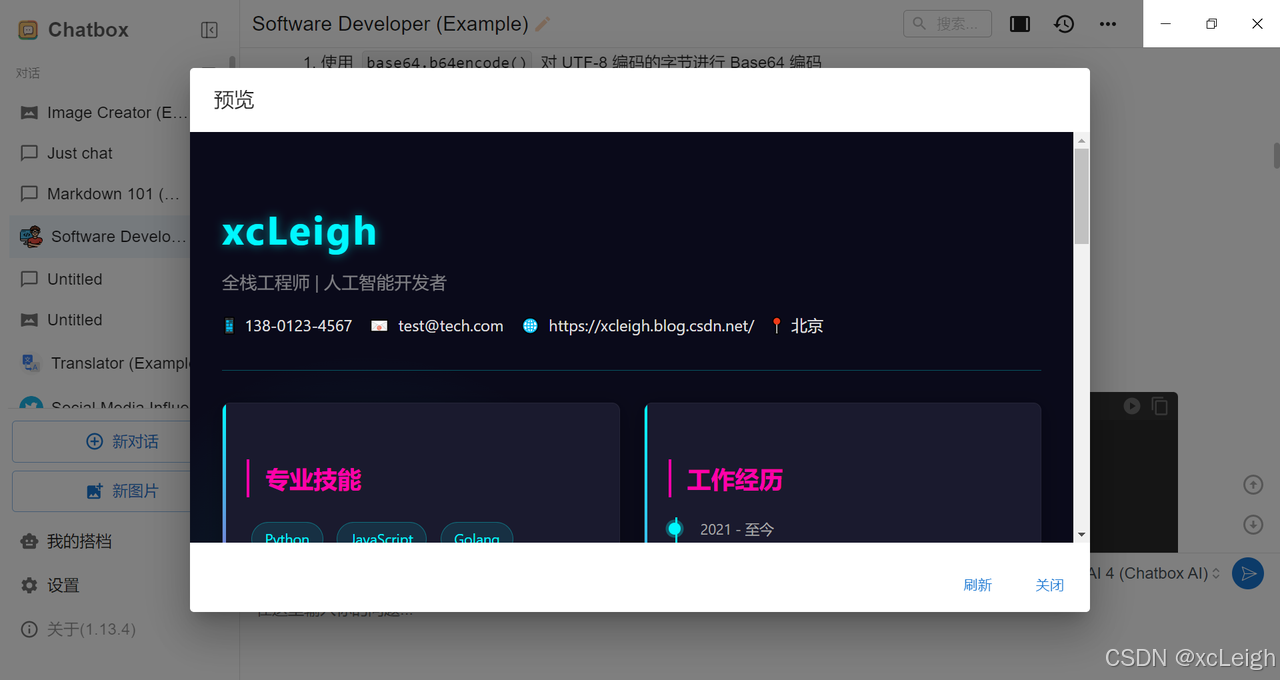Screen dimensions: 1280x680
Task: Open the history cleanup clock icon
Action: tap(1064, 24)
